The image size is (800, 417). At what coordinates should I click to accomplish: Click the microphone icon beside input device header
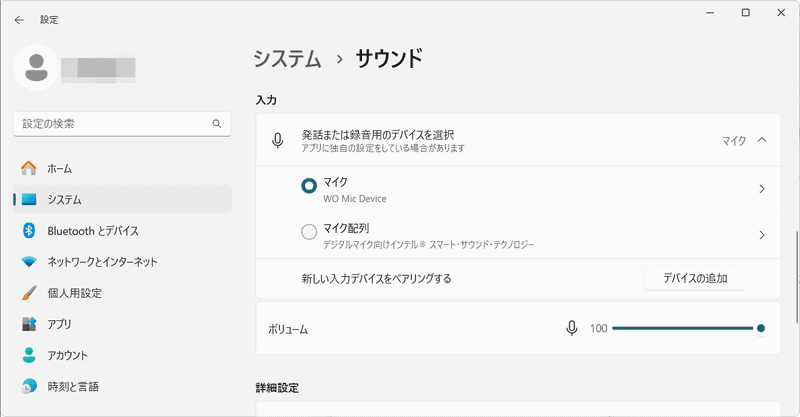(278, 140)
